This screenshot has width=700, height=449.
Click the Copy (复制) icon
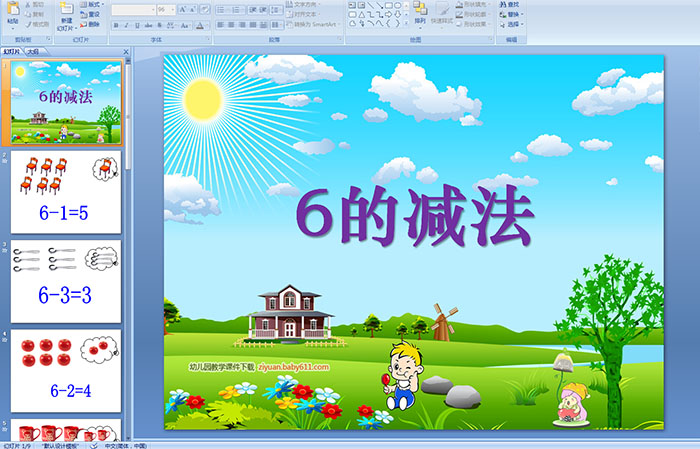(x=28, y=14)
